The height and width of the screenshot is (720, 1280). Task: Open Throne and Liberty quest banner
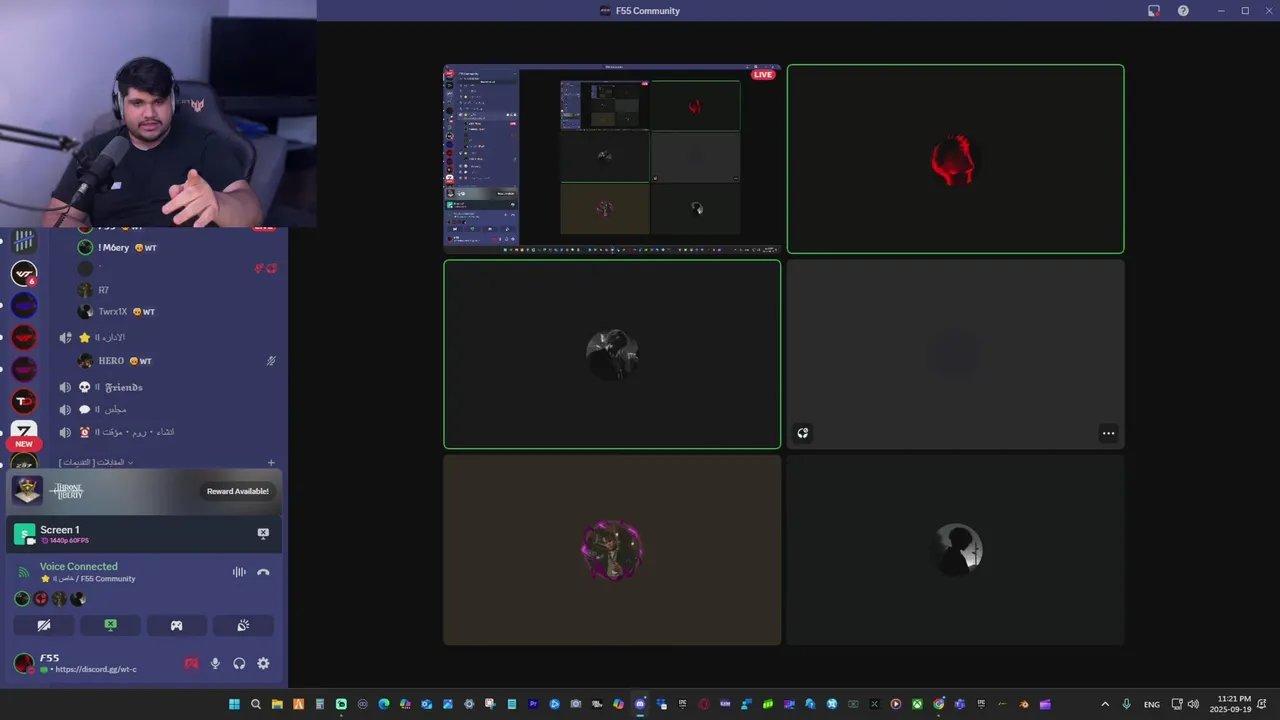point(145,491)
